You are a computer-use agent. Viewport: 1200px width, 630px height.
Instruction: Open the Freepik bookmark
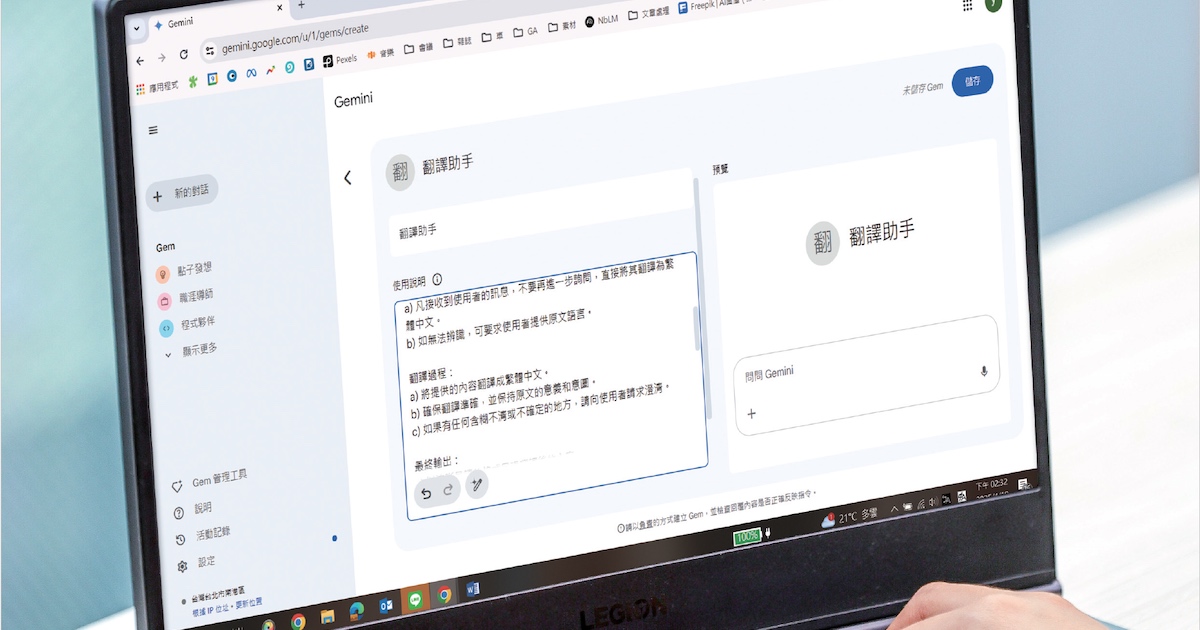pyautogui.click(x=717, y=5)
